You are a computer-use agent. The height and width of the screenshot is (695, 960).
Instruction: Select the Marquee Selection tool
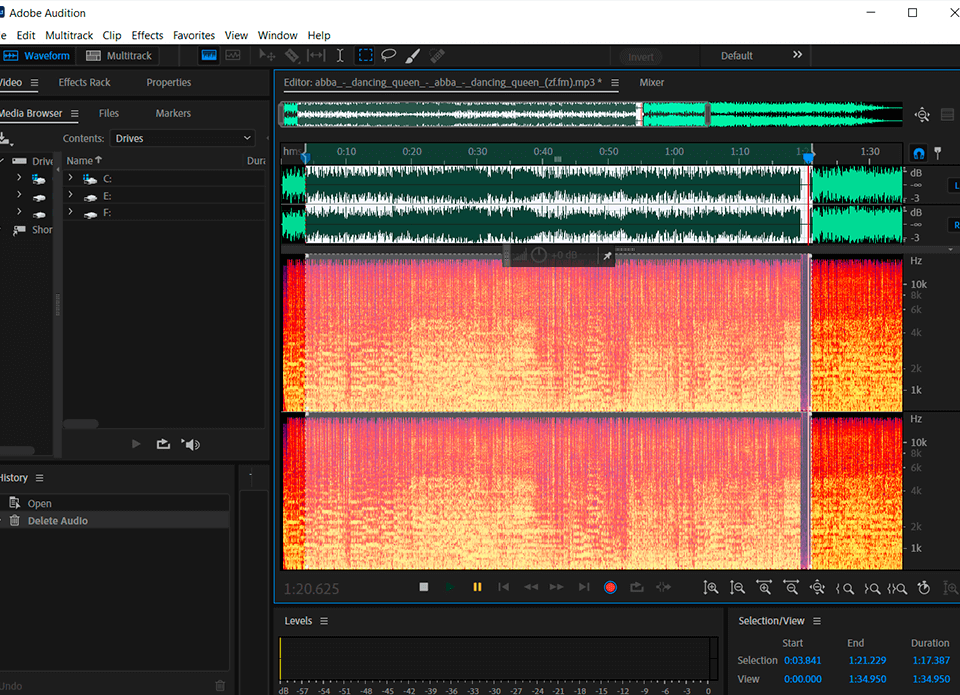coord(365,56)
